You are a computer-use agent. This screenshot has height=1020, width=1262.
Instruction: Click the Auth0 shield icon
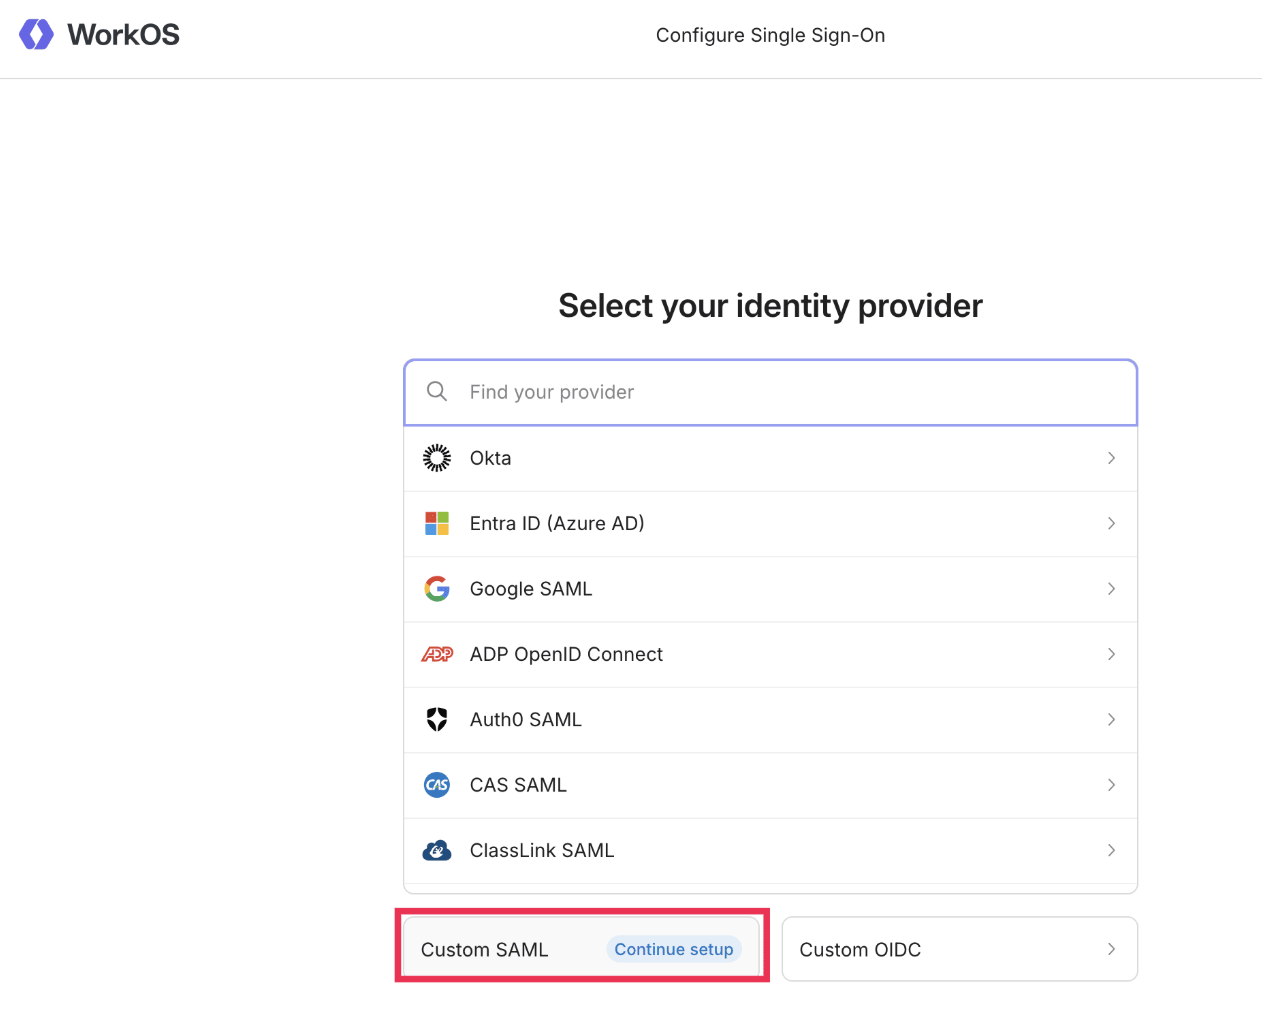tap(437, 720)
